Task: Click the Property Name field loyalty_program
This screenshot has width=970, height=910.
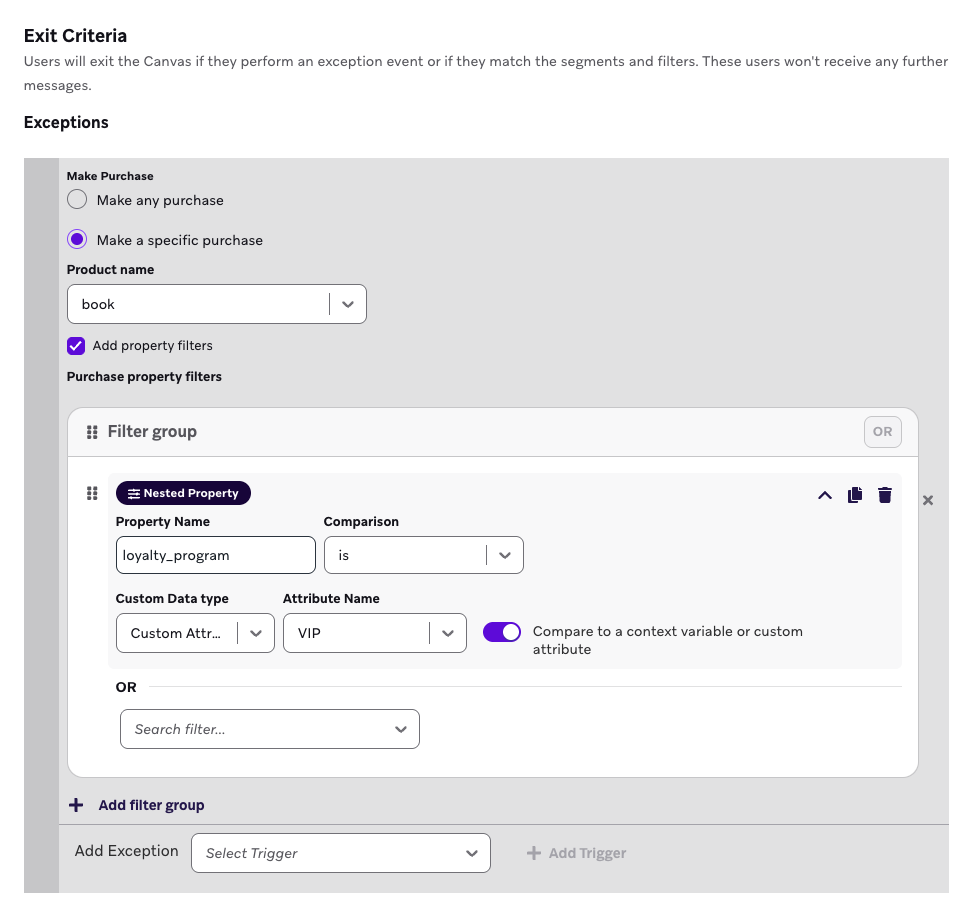Action: tap(215, 555)
